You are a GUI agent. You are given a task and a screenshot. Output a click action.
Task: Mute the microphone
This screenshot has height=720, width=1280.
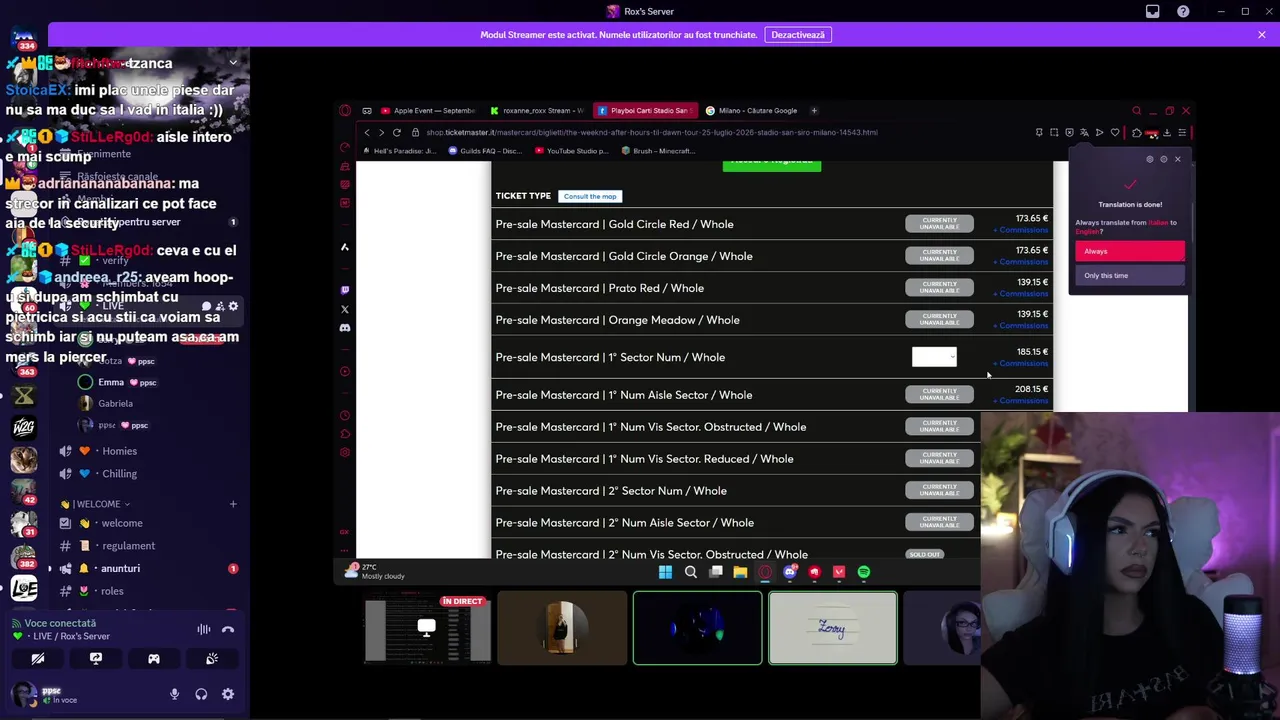[x=174, y=694]
